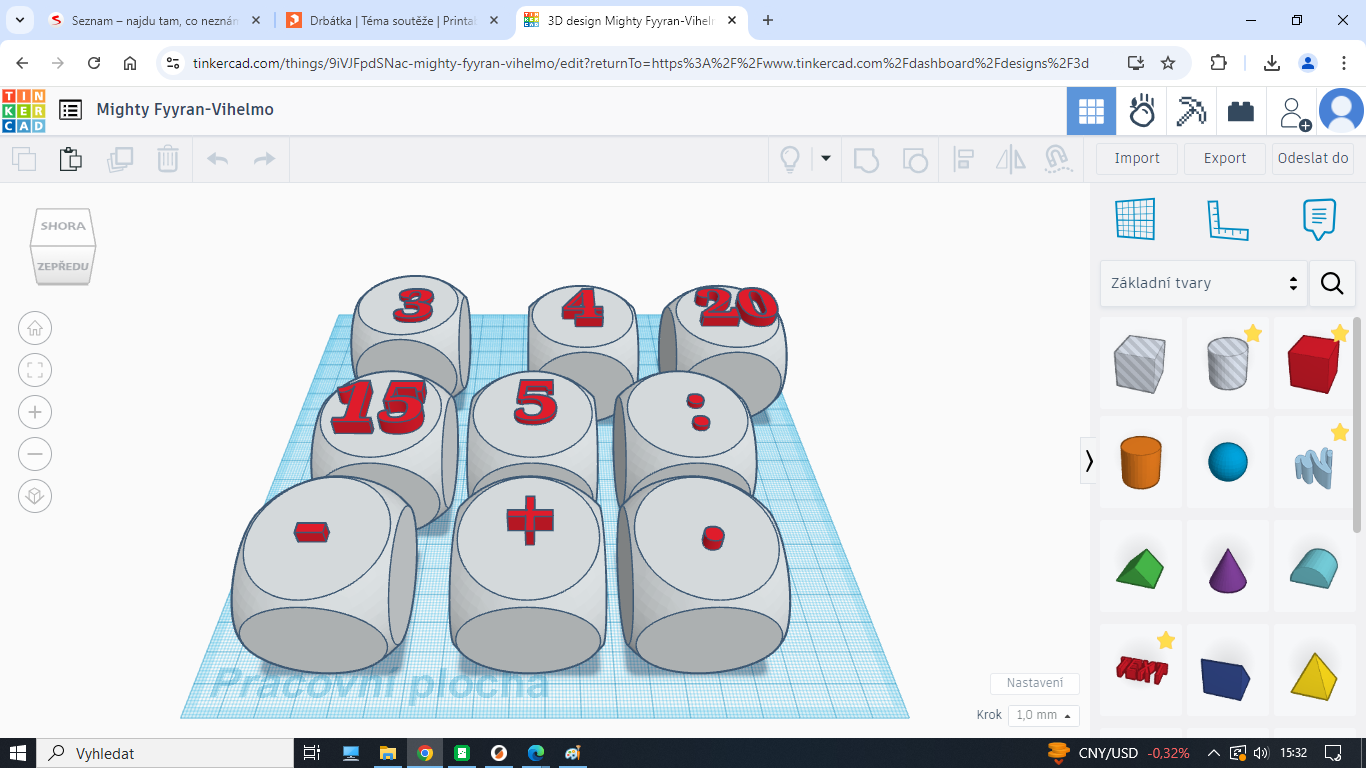Click the Zoom in plus button
This screenshot has height=768, width=1366.
point(35,412)
